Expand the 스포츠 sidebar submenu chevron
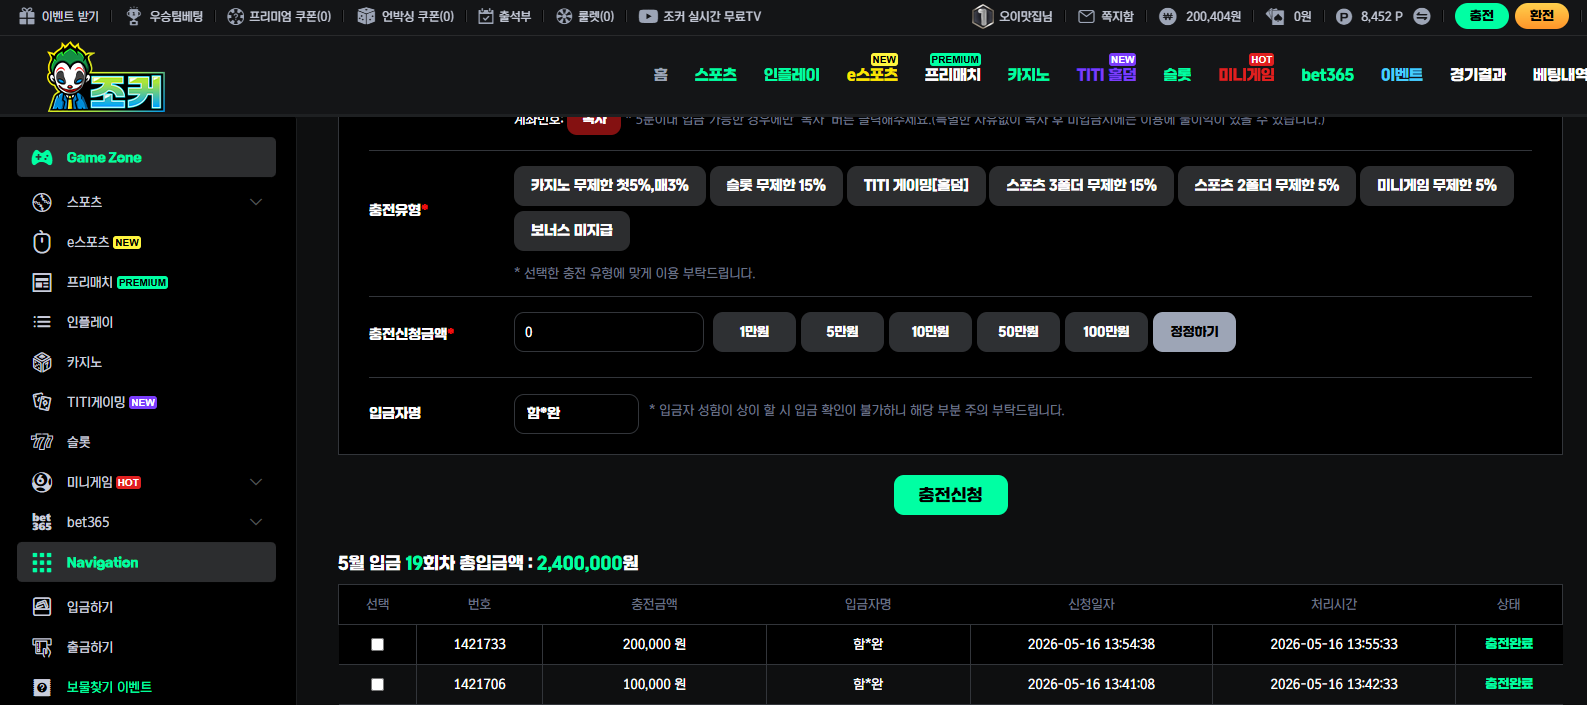 pos(256,202)
